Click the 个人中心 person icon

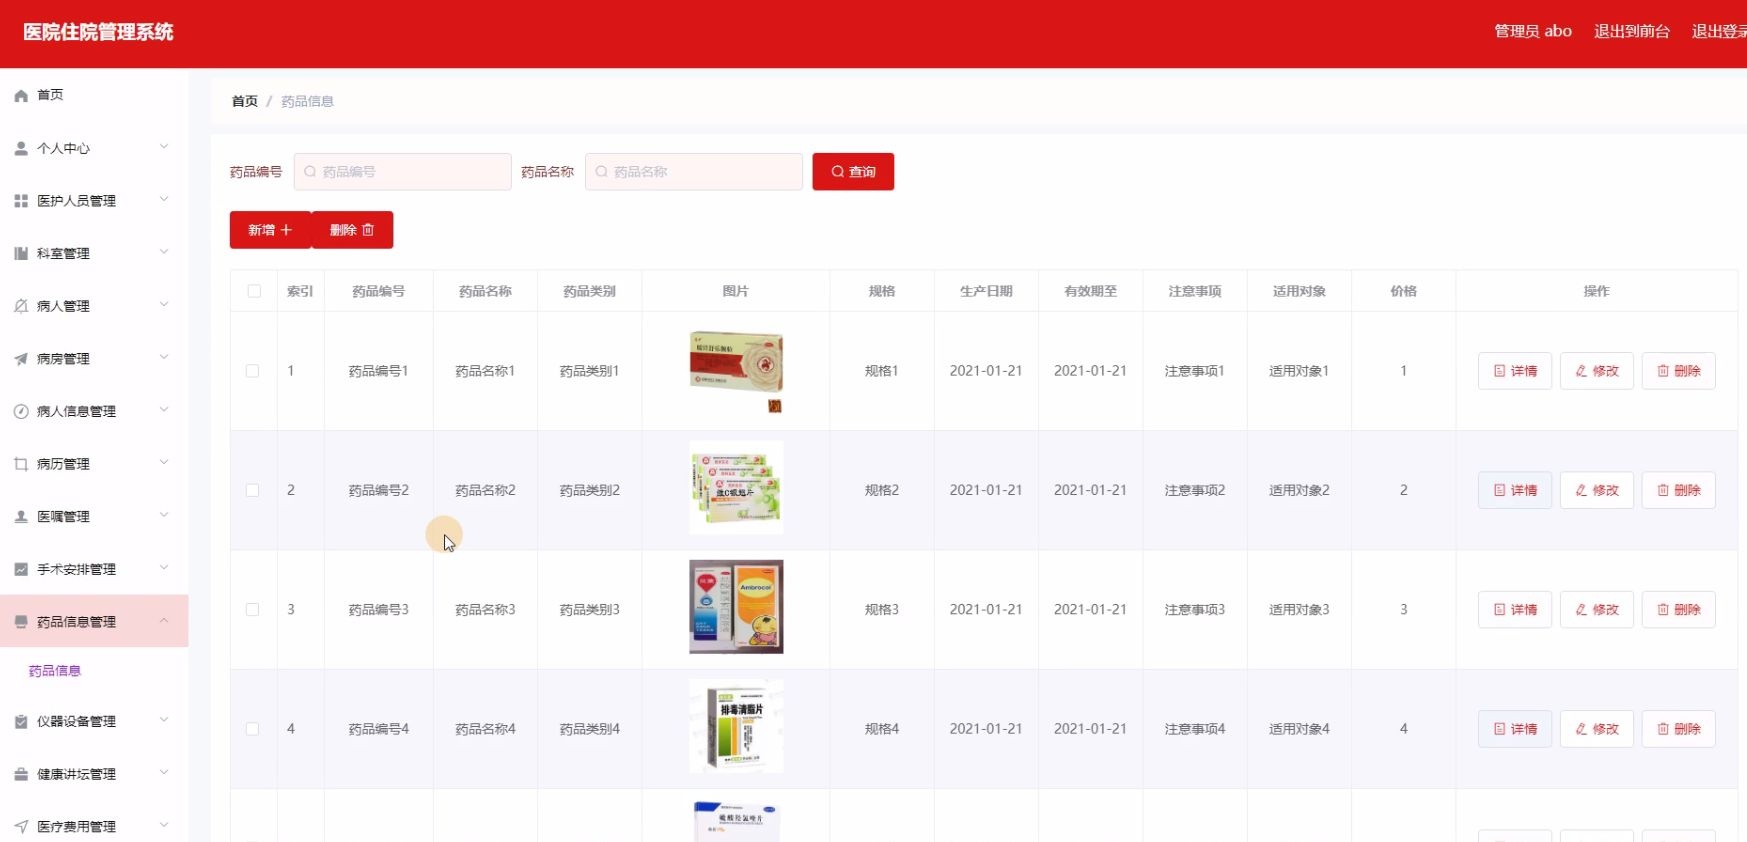click(21, 149)
